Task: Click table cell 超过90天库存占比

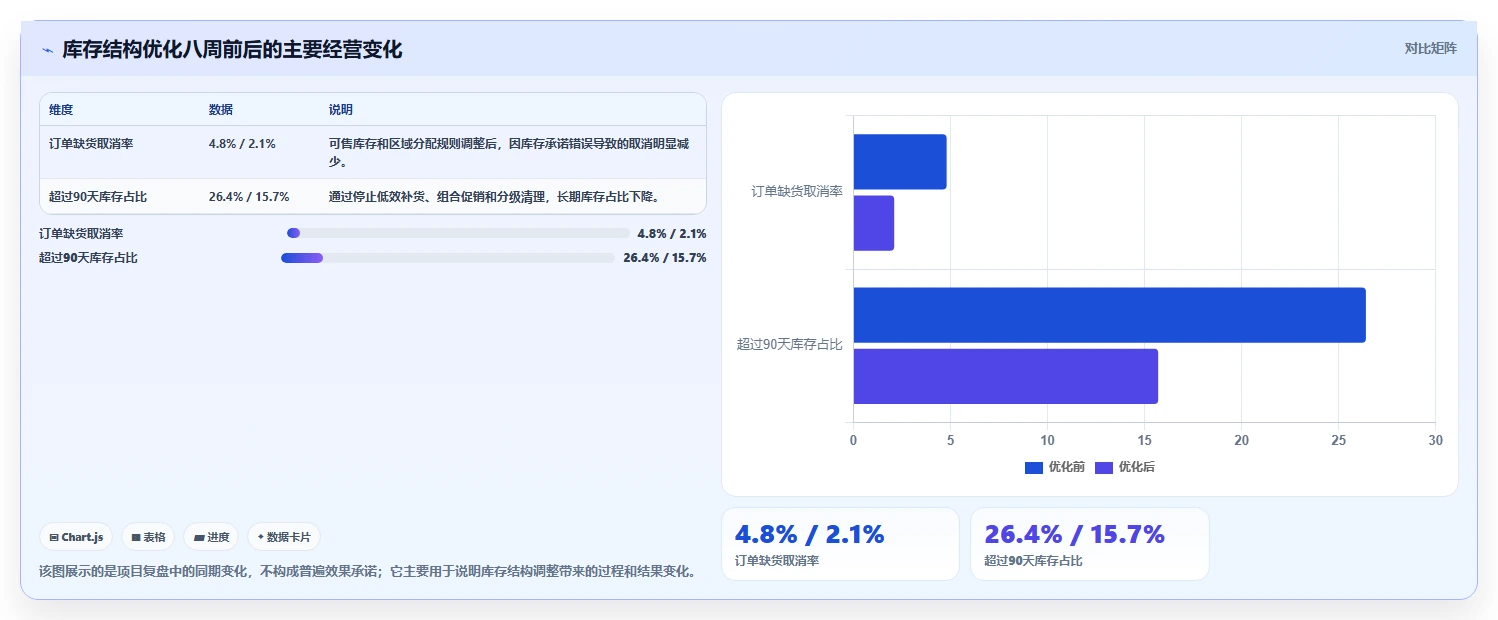Action: [x=98, y=197]
